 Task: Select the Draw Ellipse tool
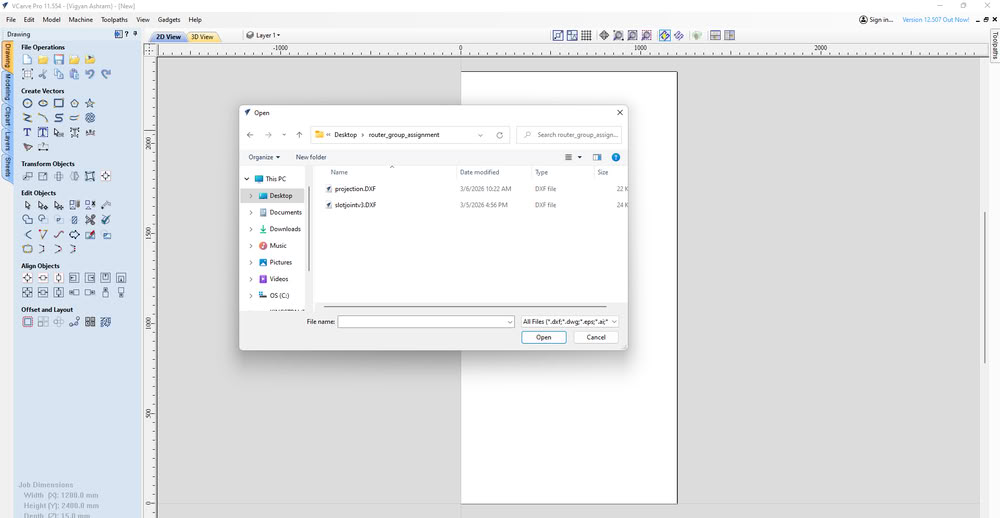[x=43, y=103]
